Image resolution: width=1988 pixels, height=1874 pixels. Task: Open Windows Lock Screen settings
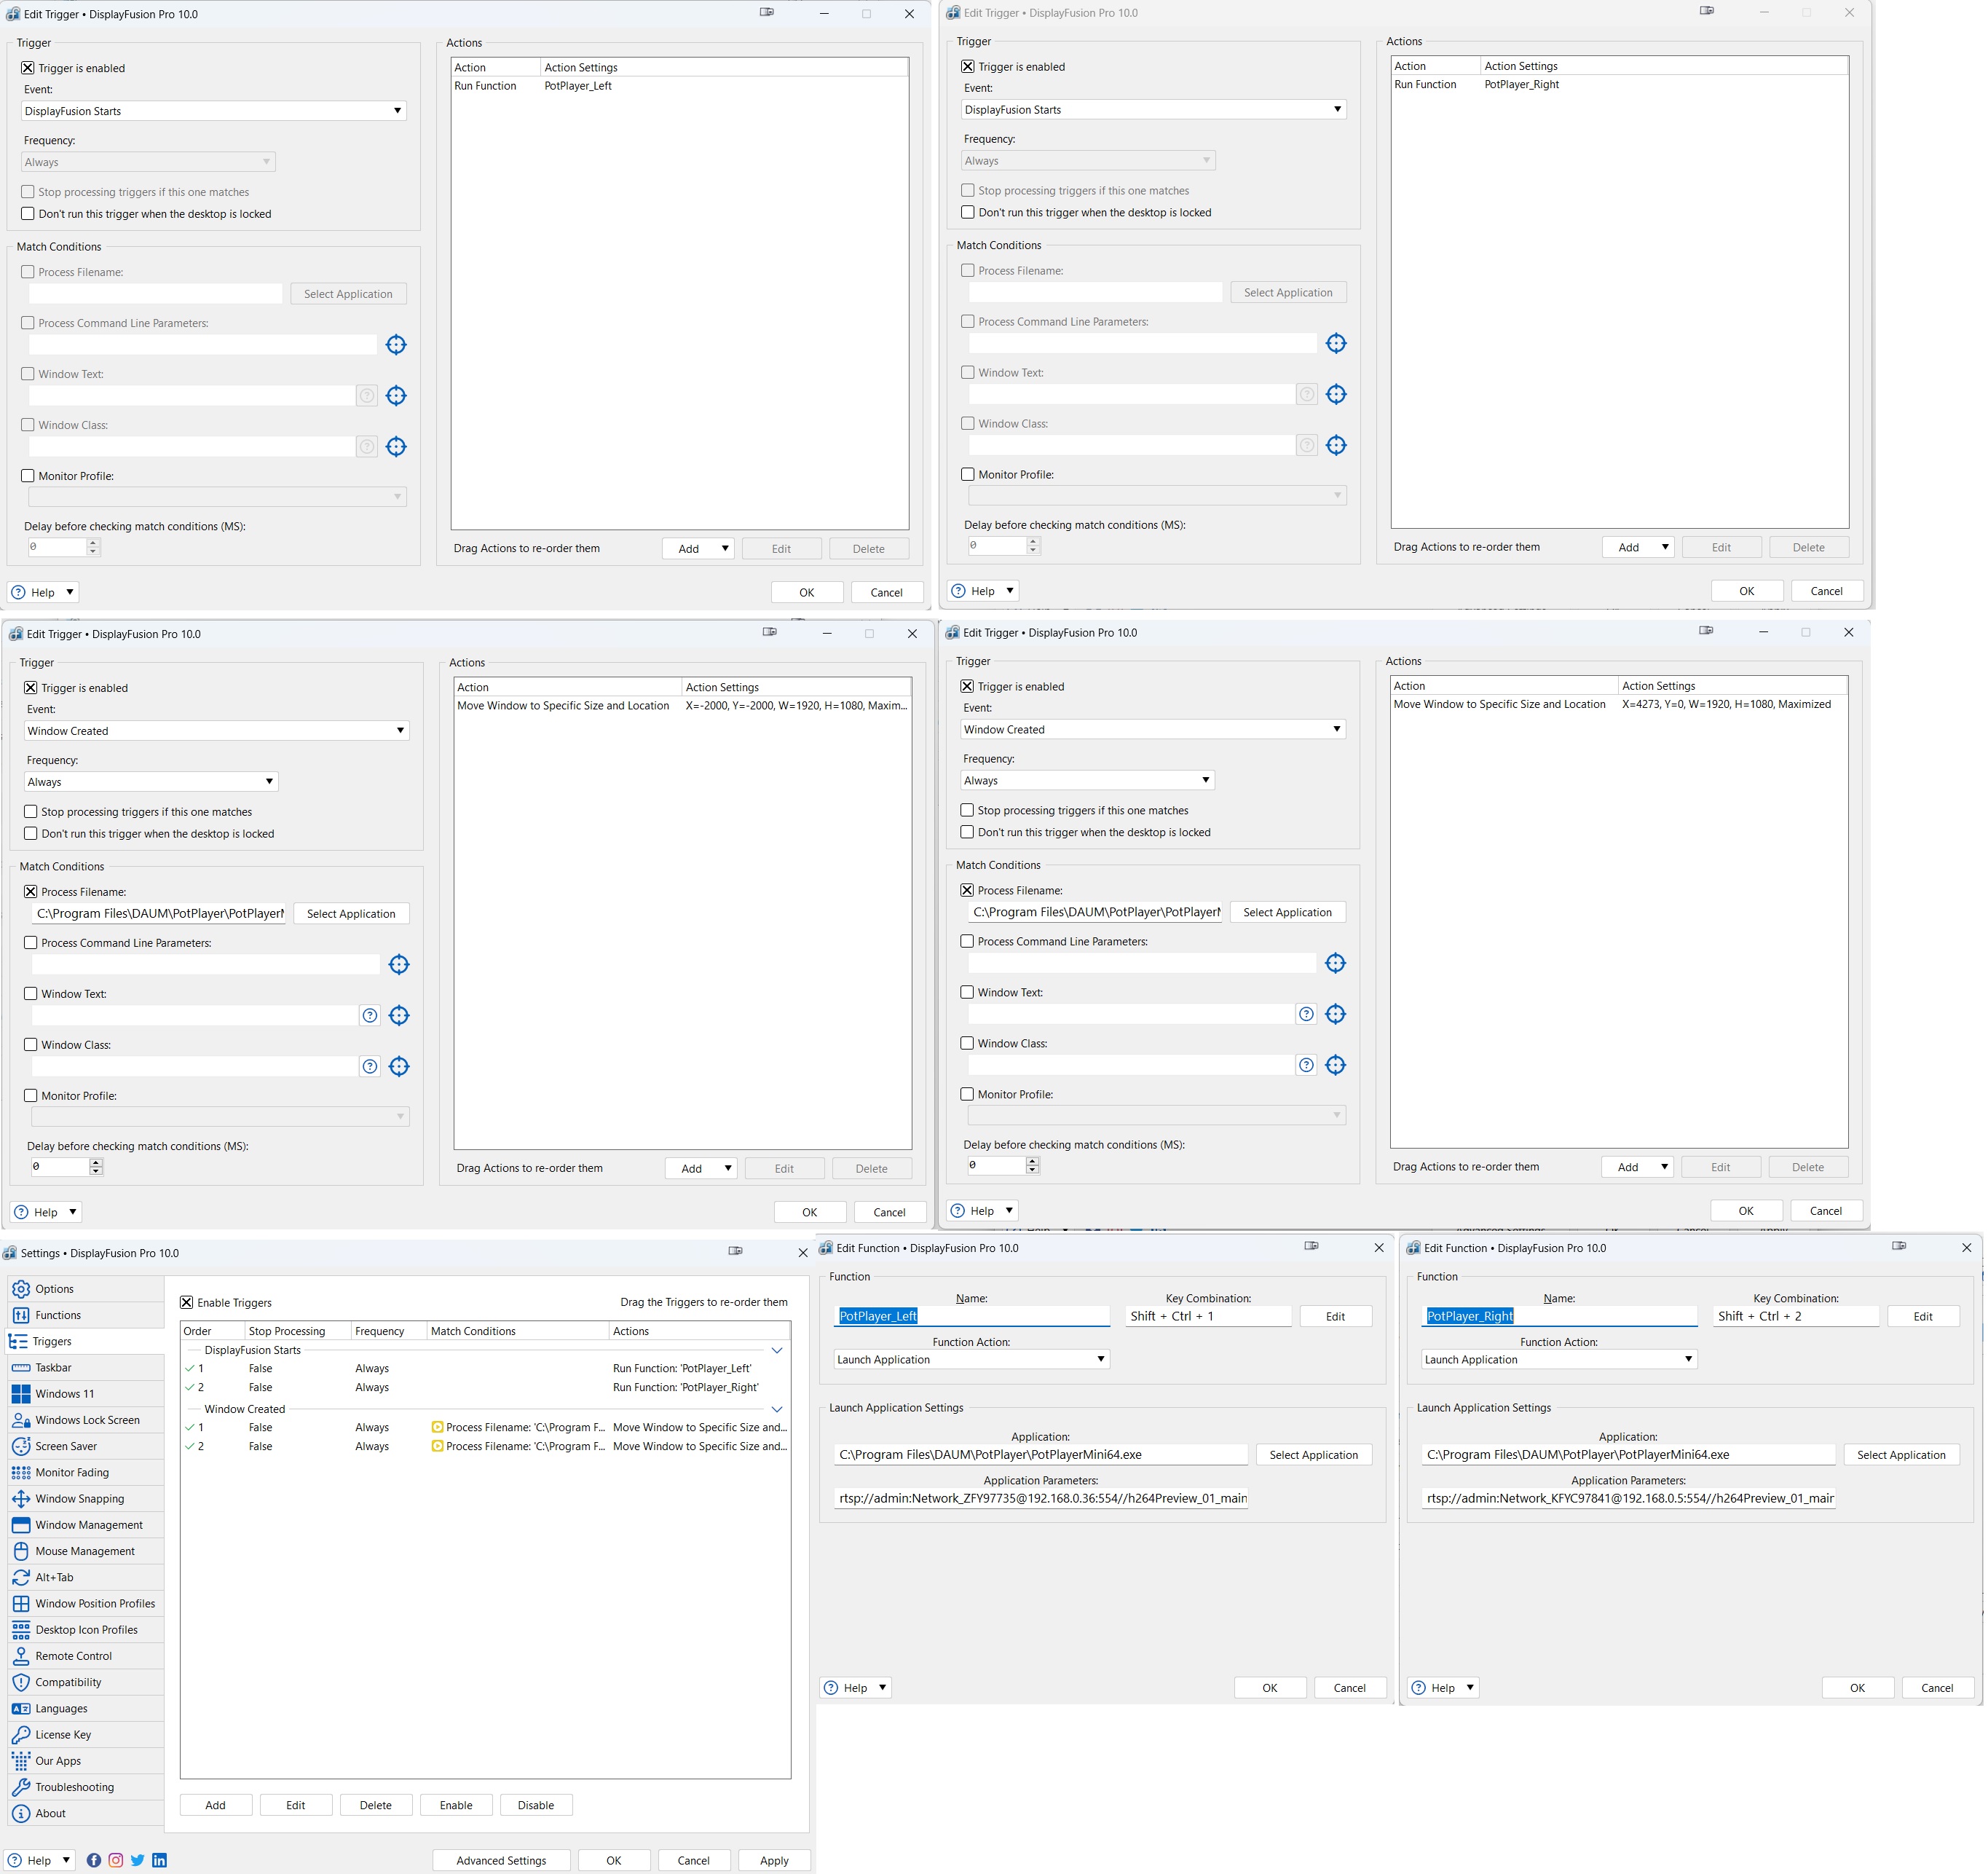point(87,1420)
